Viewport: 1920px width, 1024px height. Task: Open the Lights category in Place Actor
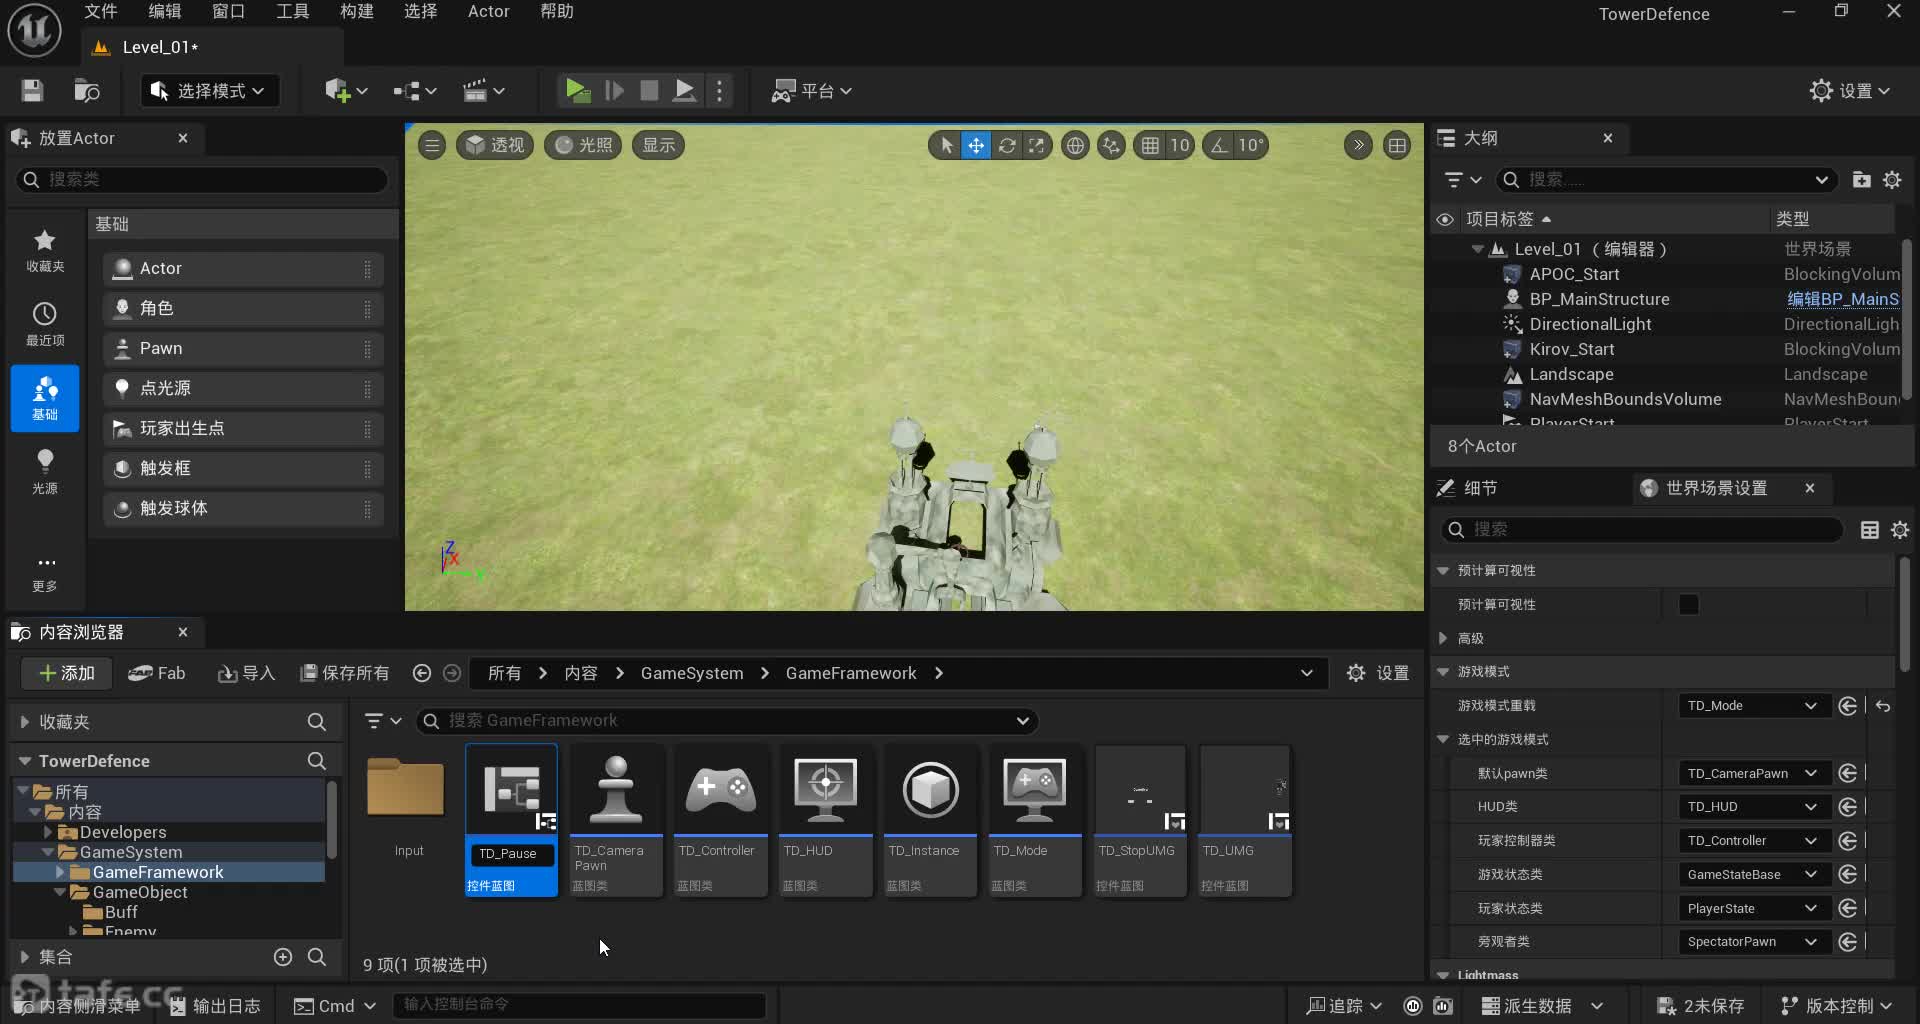(x=45, y=471)
